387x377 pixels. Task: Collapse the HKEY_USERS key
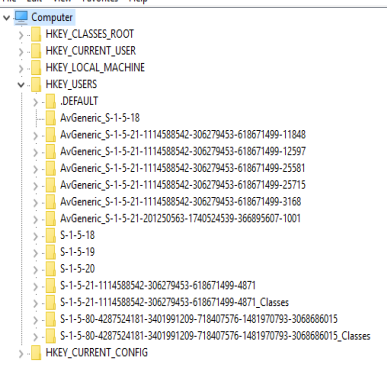pos(21,85)
